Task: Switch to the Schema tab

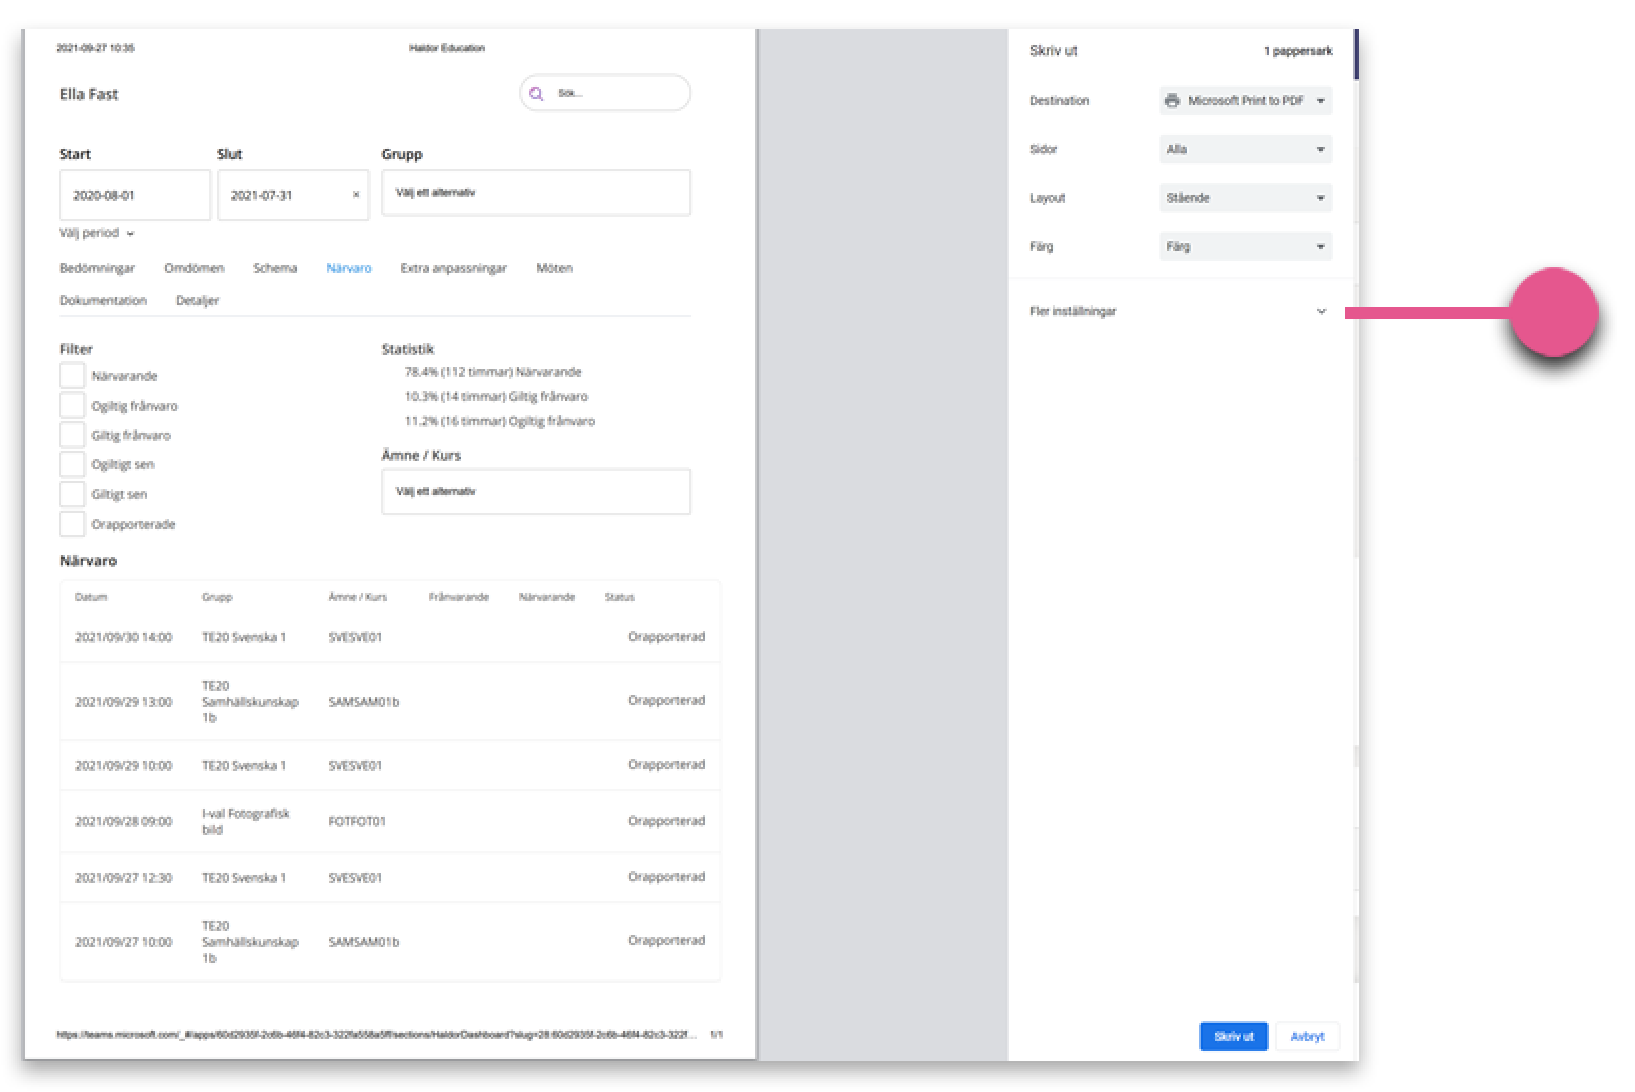Action: [275, 268]
